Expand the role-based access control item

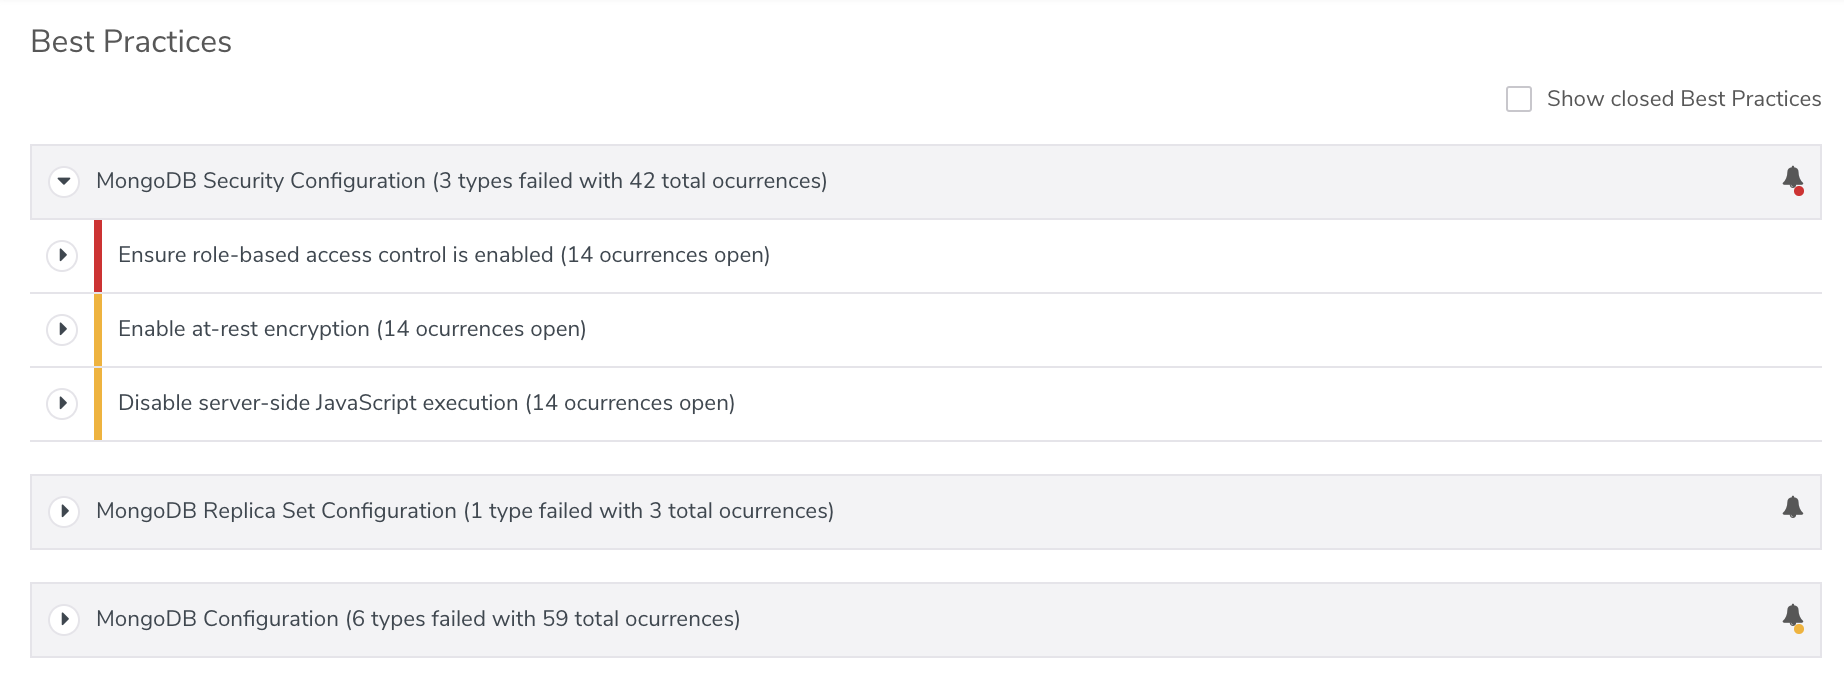pyautogui.click(x=62, y=256)
